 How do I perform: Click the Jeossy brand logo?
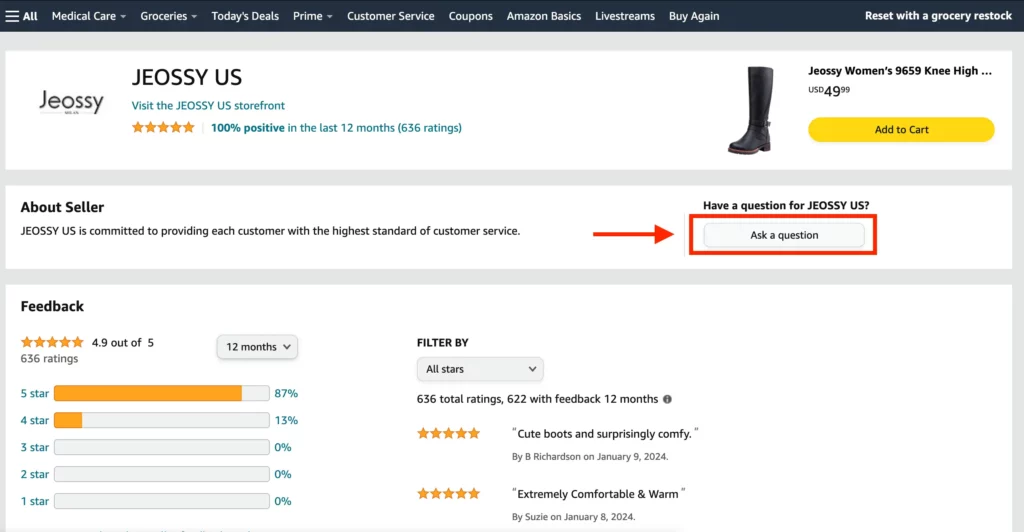click(71, 102)
